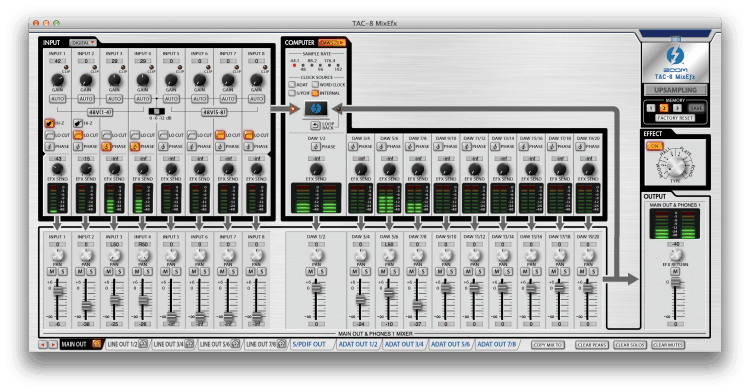The height and width of the screenshot is (392, 750).
Task: Open the DAW selector dropdown in Computer panel
Action: pyautogui.click(x=331, y=43)
